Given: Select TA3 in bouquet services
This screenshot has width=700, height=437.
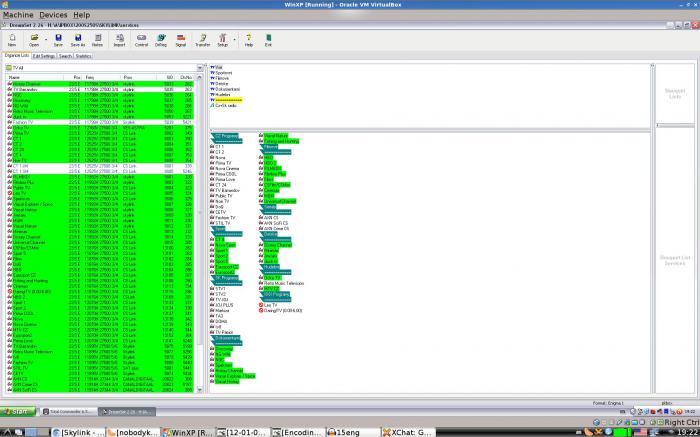Looking at the screenshot, I should [x=219, y=316].
